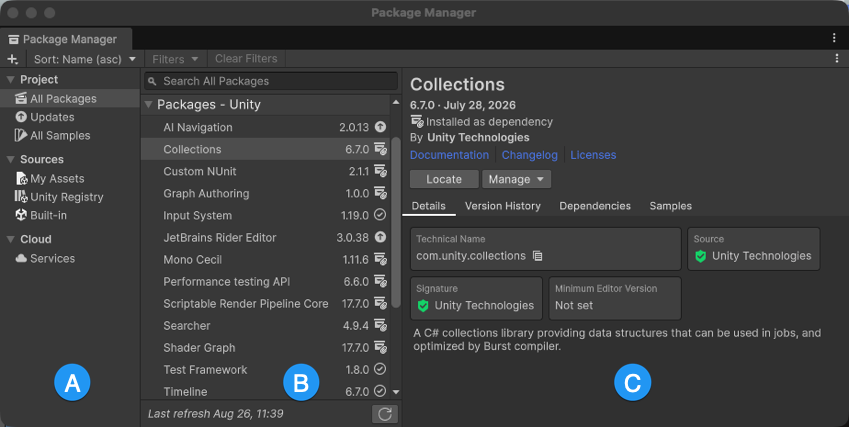
Task: Click the Signature verified shield icon
Action: pyautogui.click(x=423, y=306)
